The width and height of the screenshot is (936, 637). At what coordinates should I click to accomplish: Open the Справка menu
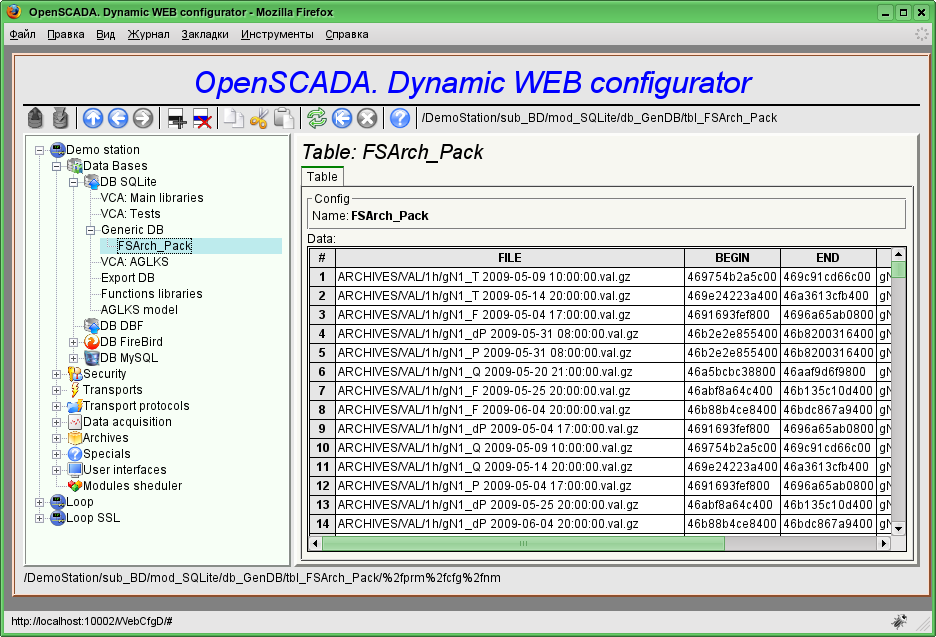[x=347, y=35]
